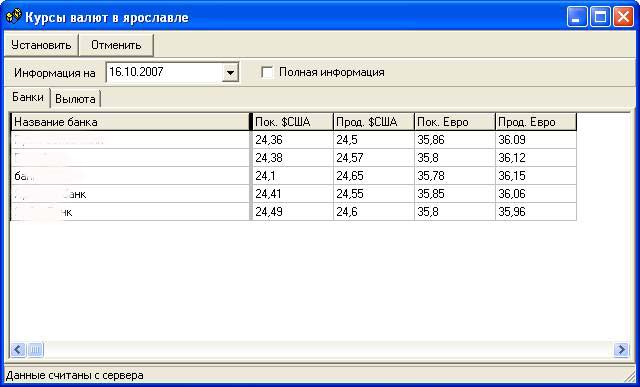Maximize the Курсы валют window

pos(600,17)
